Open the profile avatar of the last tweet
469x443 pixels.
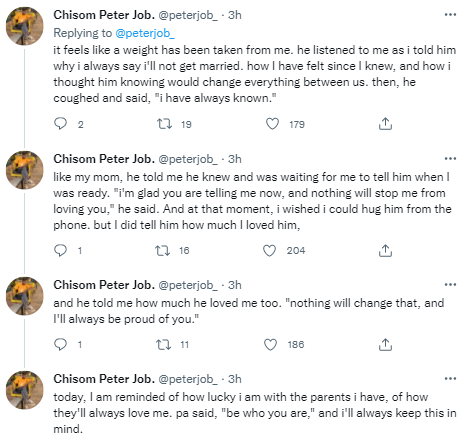(x=25, y=390)
